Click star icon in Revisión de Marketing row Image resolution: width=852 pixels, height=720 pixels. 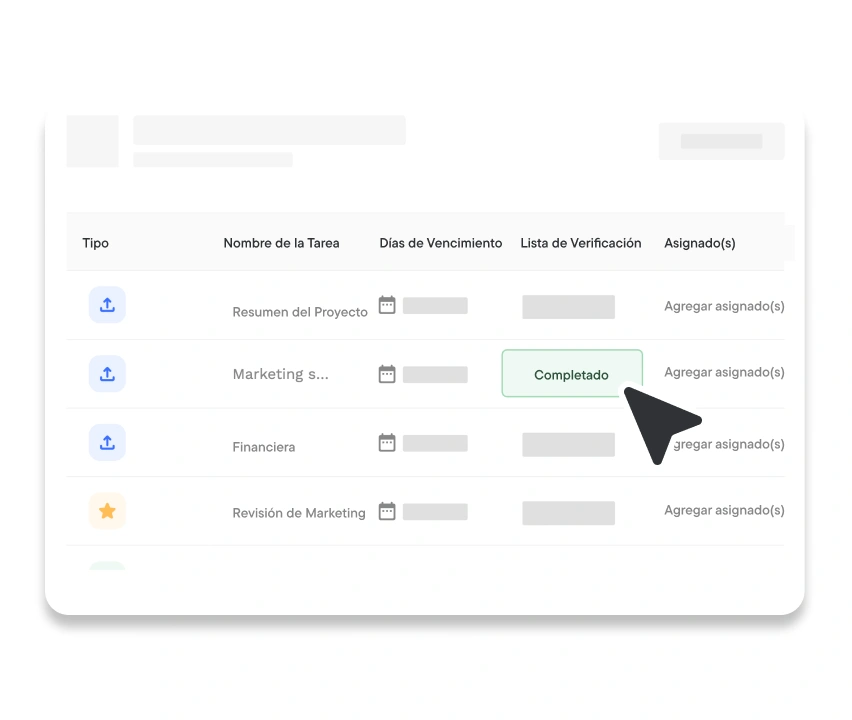tap(107, 511)
